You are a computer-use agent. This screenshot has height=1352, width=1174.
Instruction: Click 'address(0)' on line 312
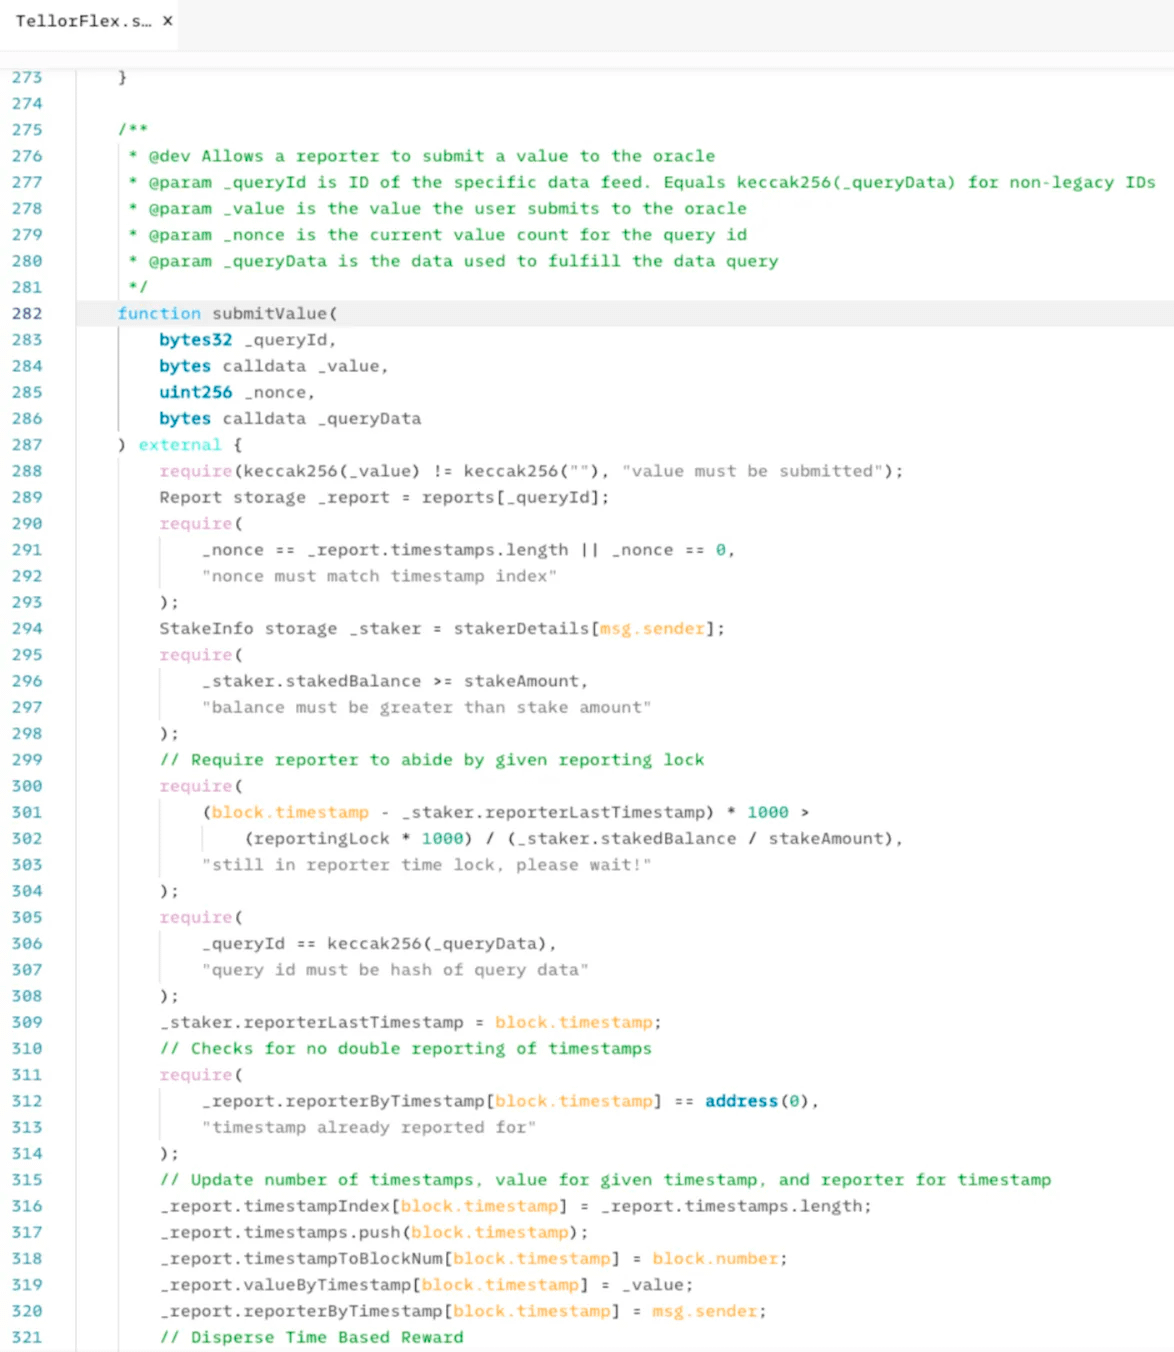click(x=757, y=1101)
